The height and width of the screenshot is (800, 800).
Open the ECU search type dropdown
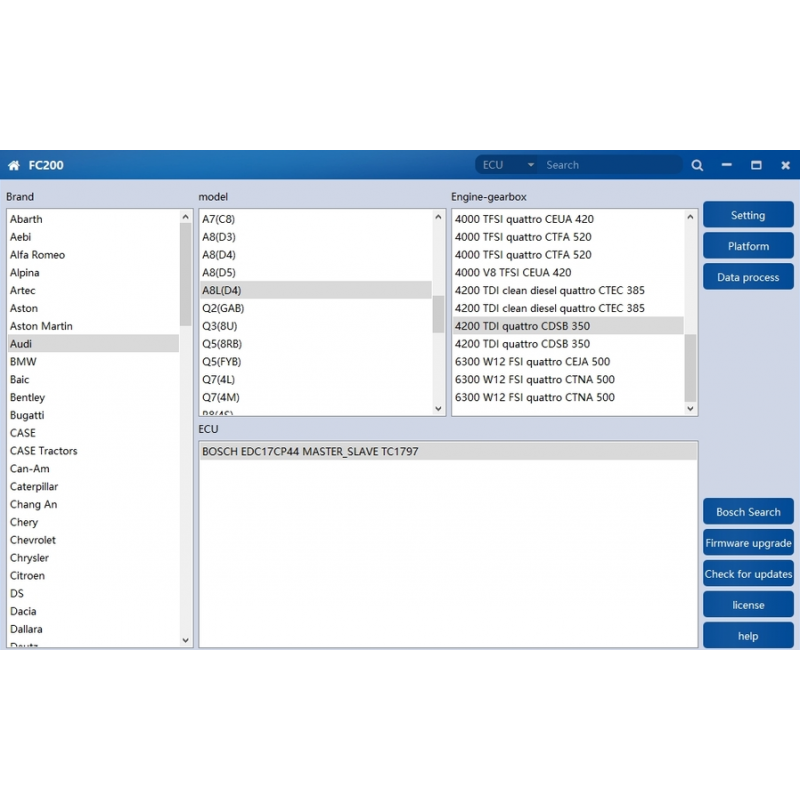coord(530,165)
